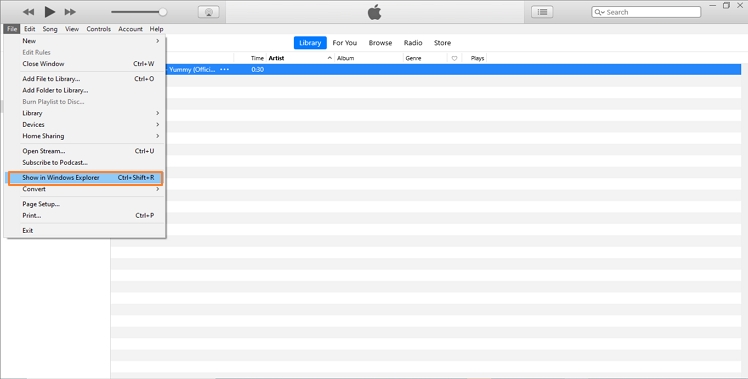Expand the Devices submenu
This screenshot has height=379, width=748.
85,125
